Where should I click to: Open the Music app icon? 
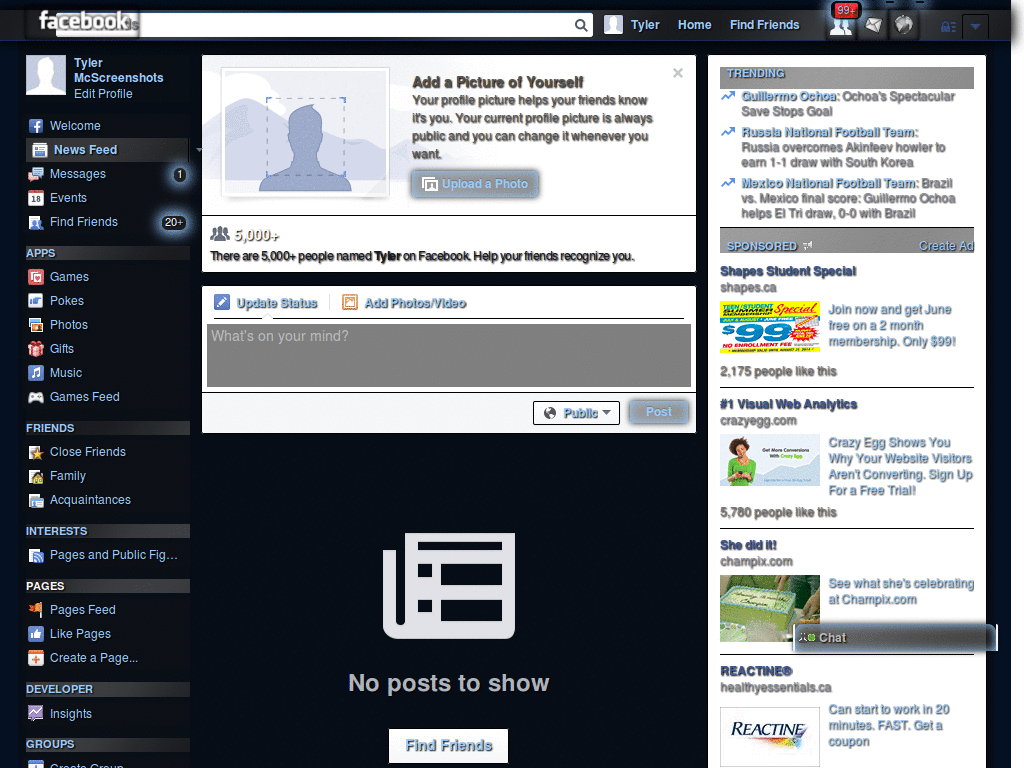(36, 373)
